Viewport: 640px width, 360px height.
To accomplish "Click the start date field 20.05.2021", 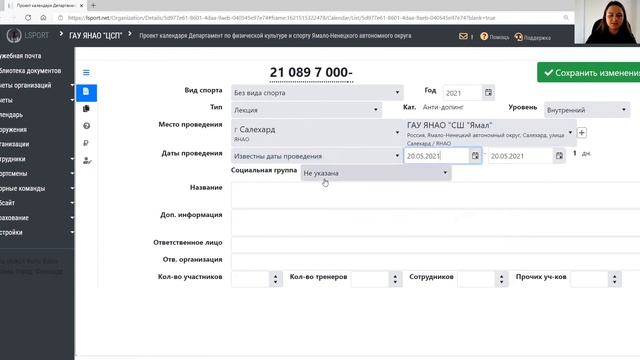I will tap(437, 156).
